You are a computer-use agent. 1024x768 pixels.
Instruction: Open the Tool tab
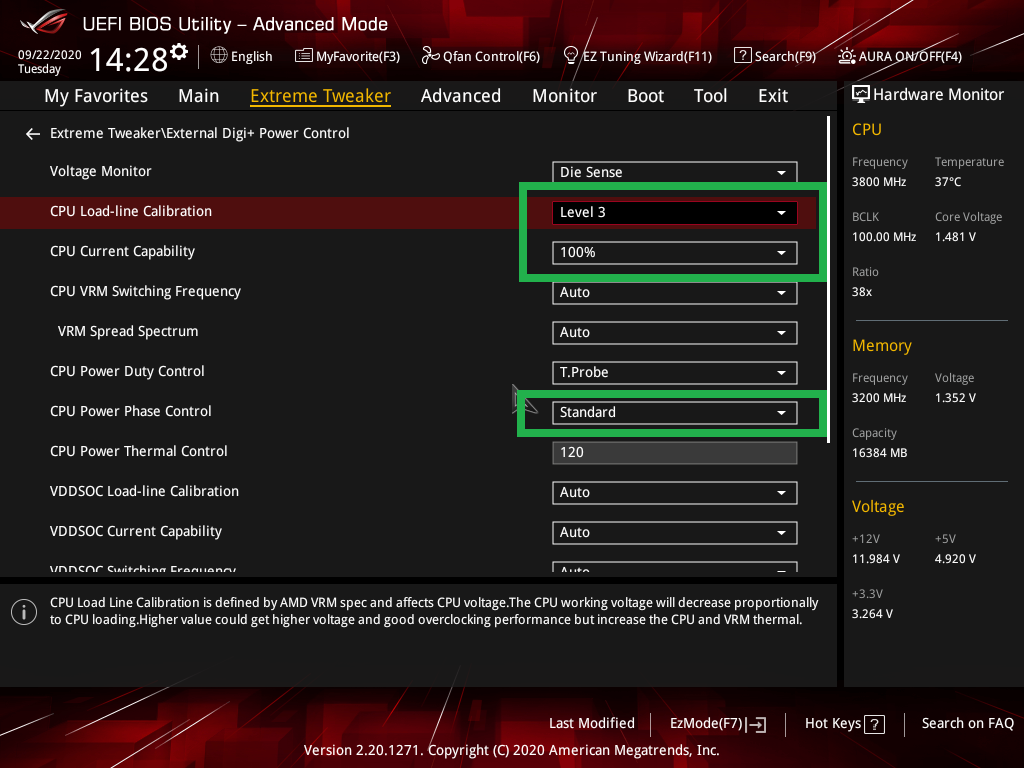point(710,96)
